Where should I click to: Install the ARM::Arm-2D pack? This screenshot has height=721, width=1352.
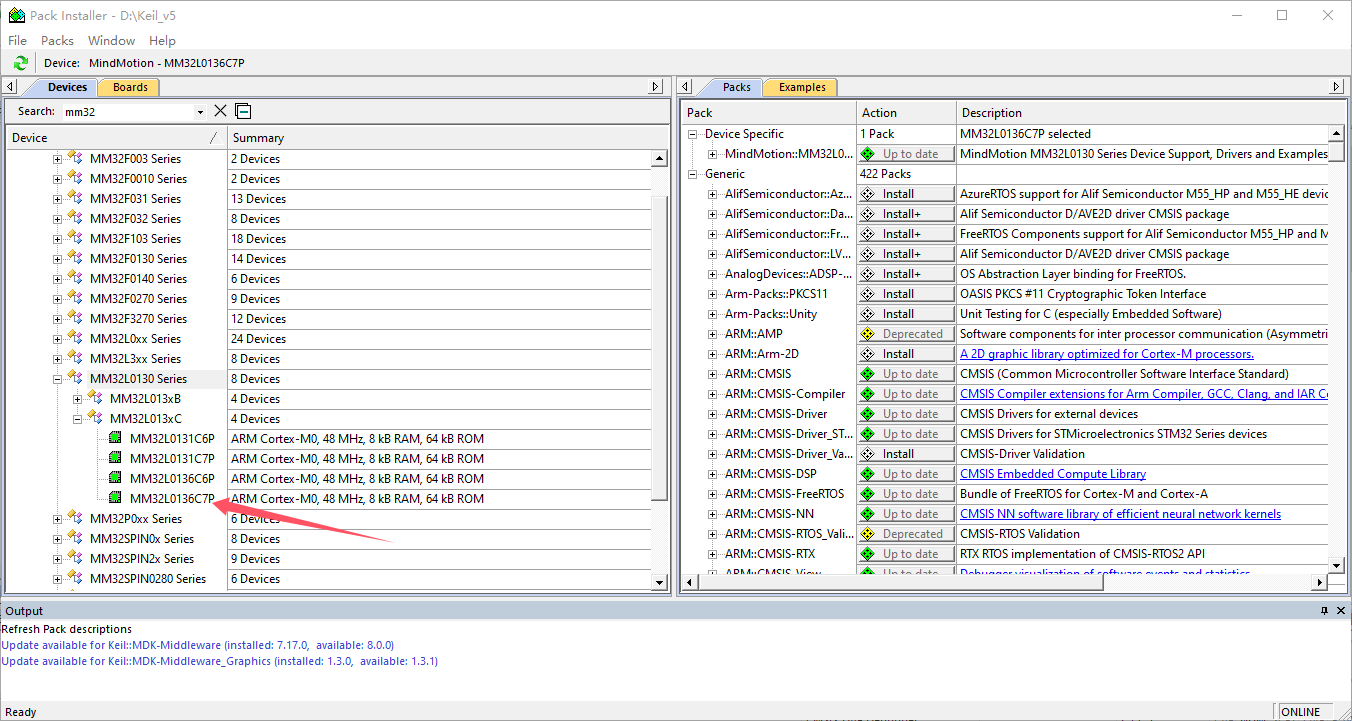point(906,354)
